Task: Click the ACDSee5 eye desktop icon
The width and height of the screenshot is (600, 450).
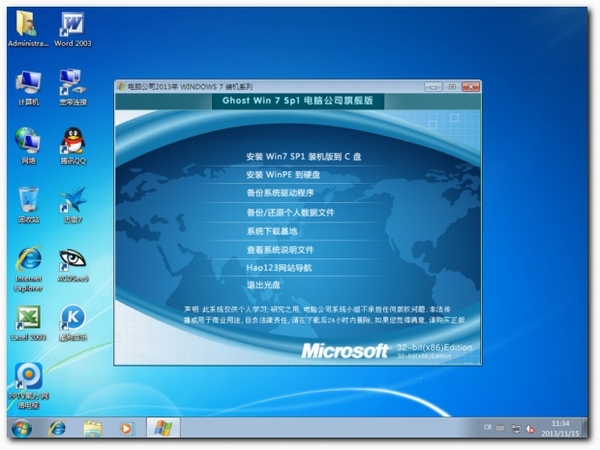Action: [72, 260]
